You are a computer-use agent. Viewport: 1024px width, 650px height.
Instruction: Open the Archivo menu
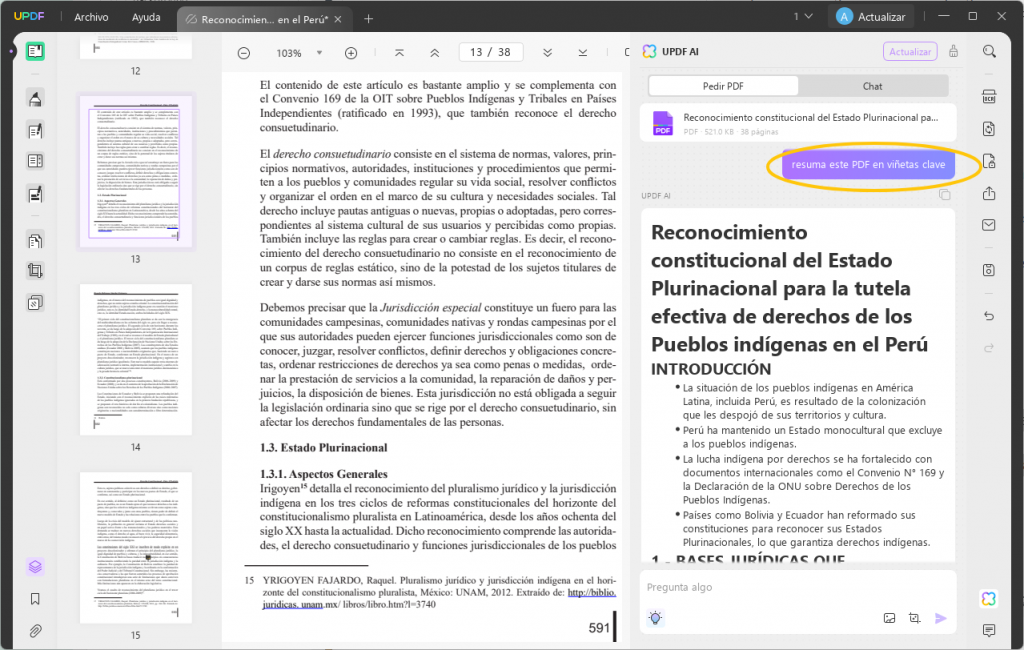tap(91, 17)
